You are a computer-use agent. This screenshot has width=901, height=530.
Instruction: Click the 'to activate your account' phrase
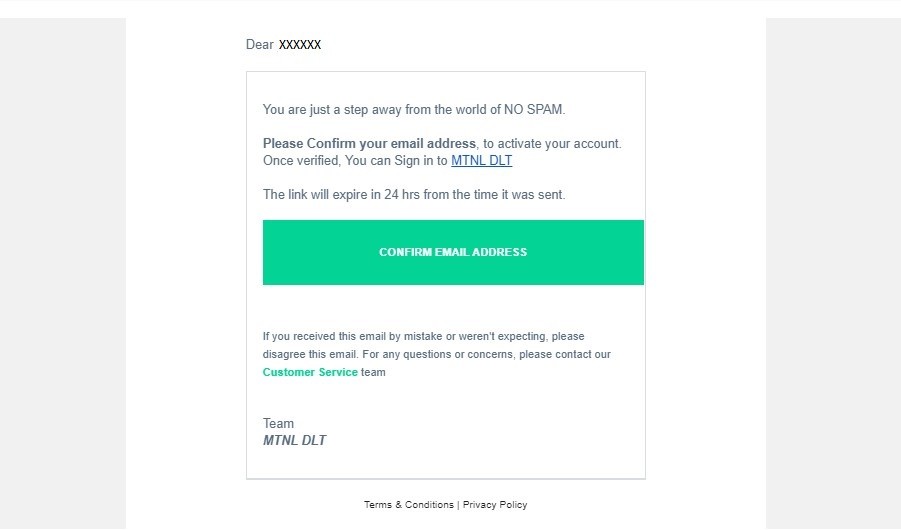click(552, 143)
